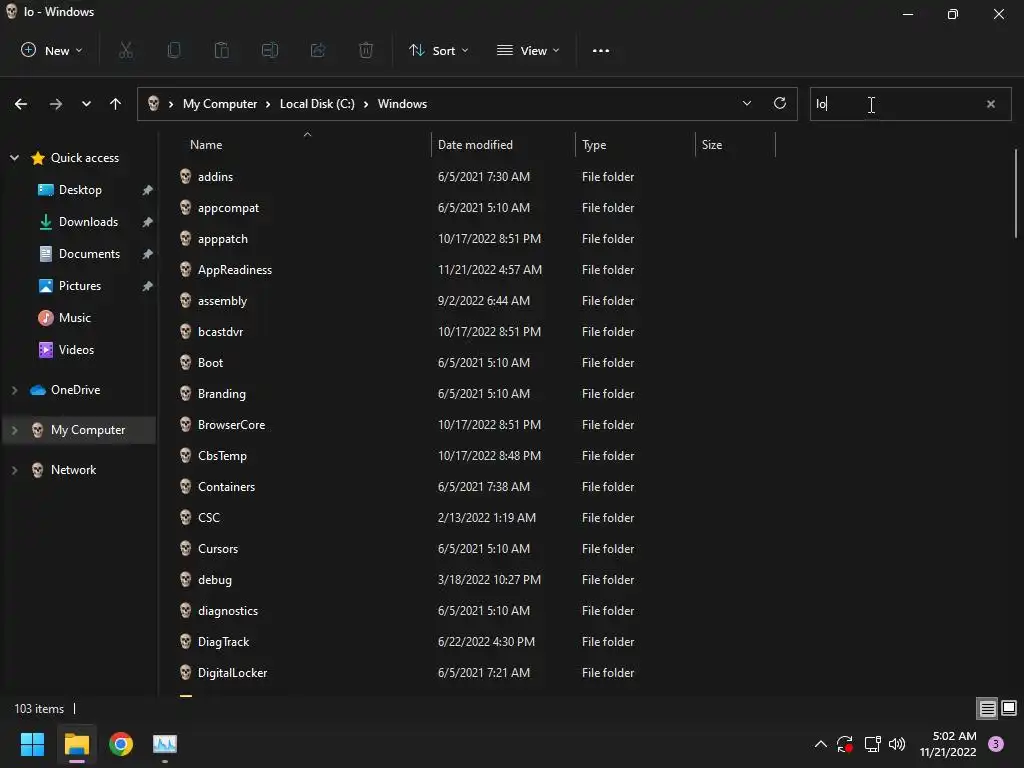Viewport: 1024px width, 768px height.
Task: Click the Share icon in toolbar
Action: point(318,50)
